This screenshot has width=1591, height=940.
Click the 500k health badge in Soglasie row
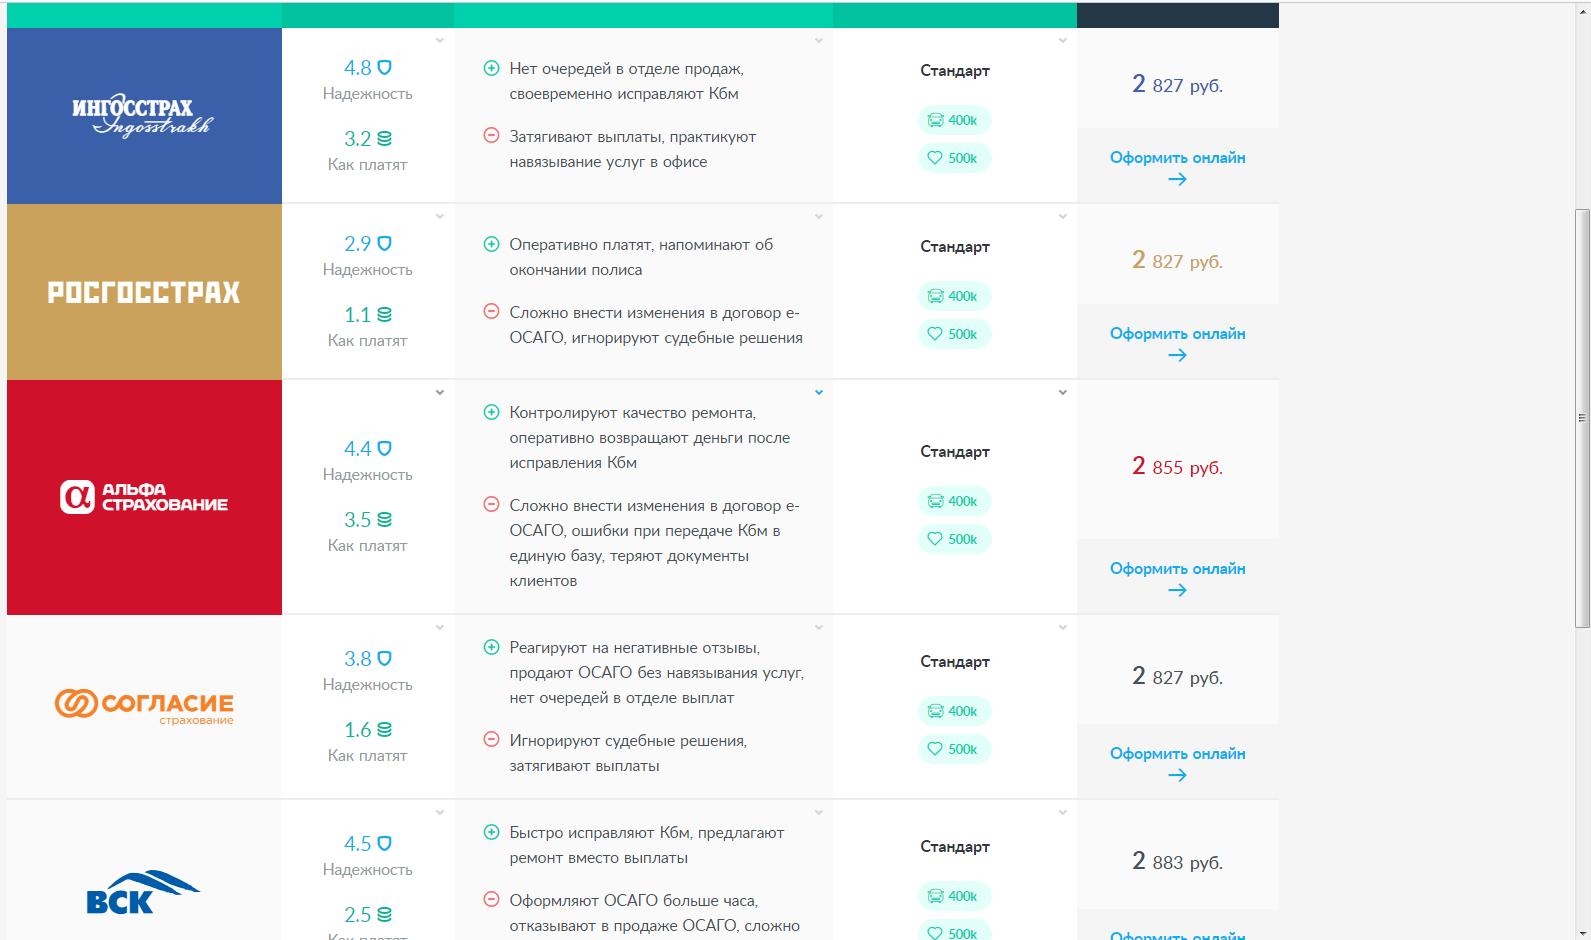954,749
